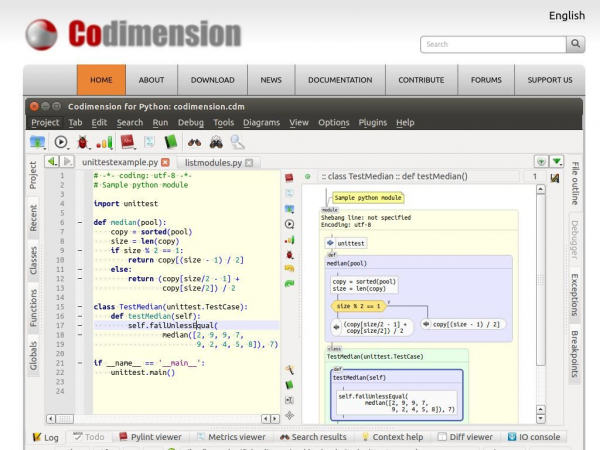This screenshot has height=450, width=600.
Task: Click the testMedian(self) diagram box
Action: tap(396, 395)
